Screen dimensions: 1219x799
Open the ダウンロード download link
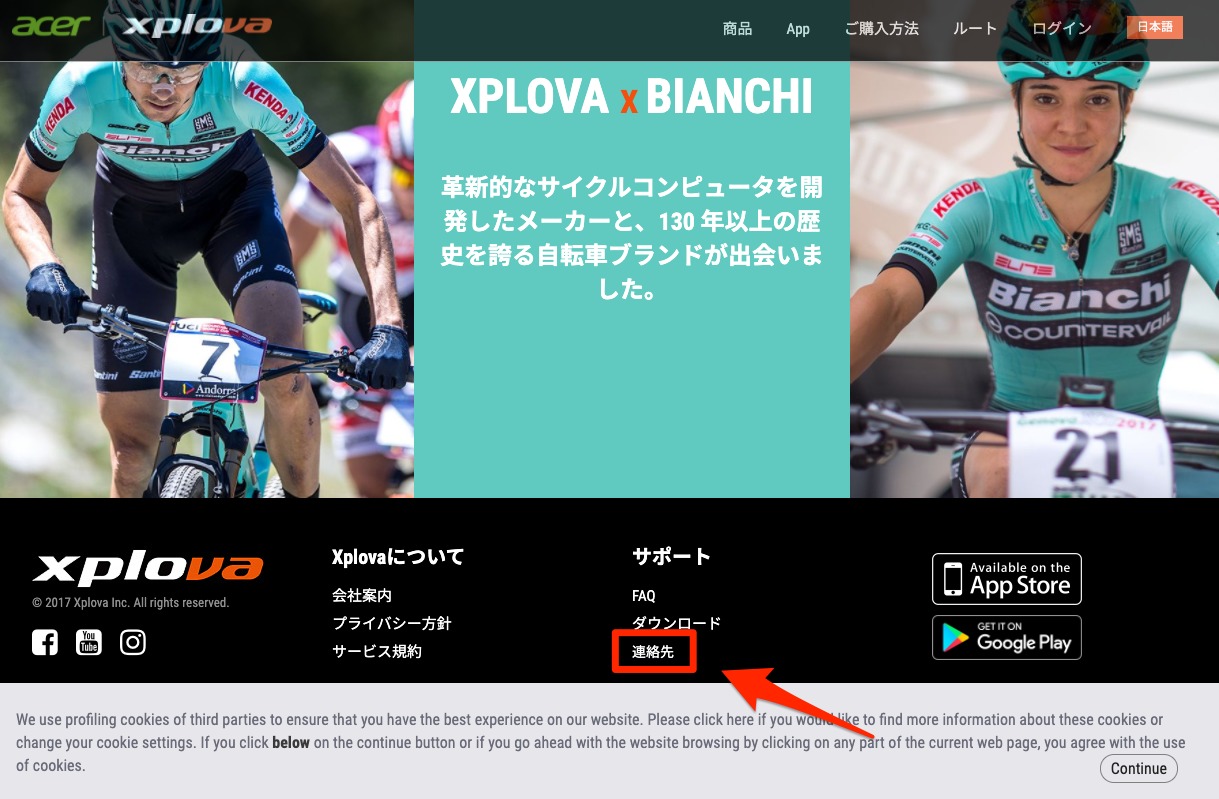click(676, 623)
